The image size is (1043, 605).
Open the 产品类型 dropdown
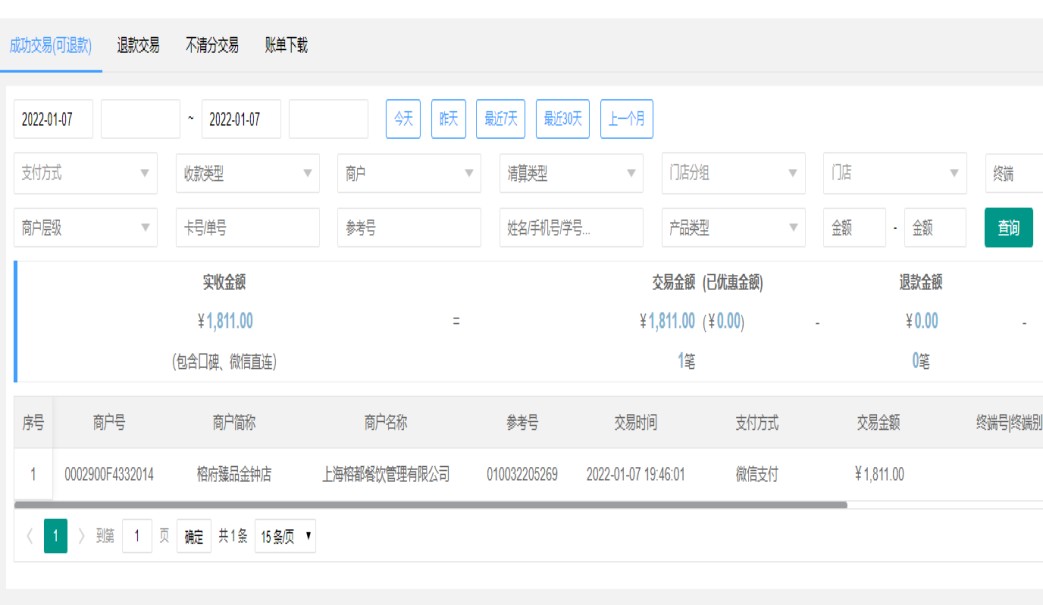pos(733,228)
